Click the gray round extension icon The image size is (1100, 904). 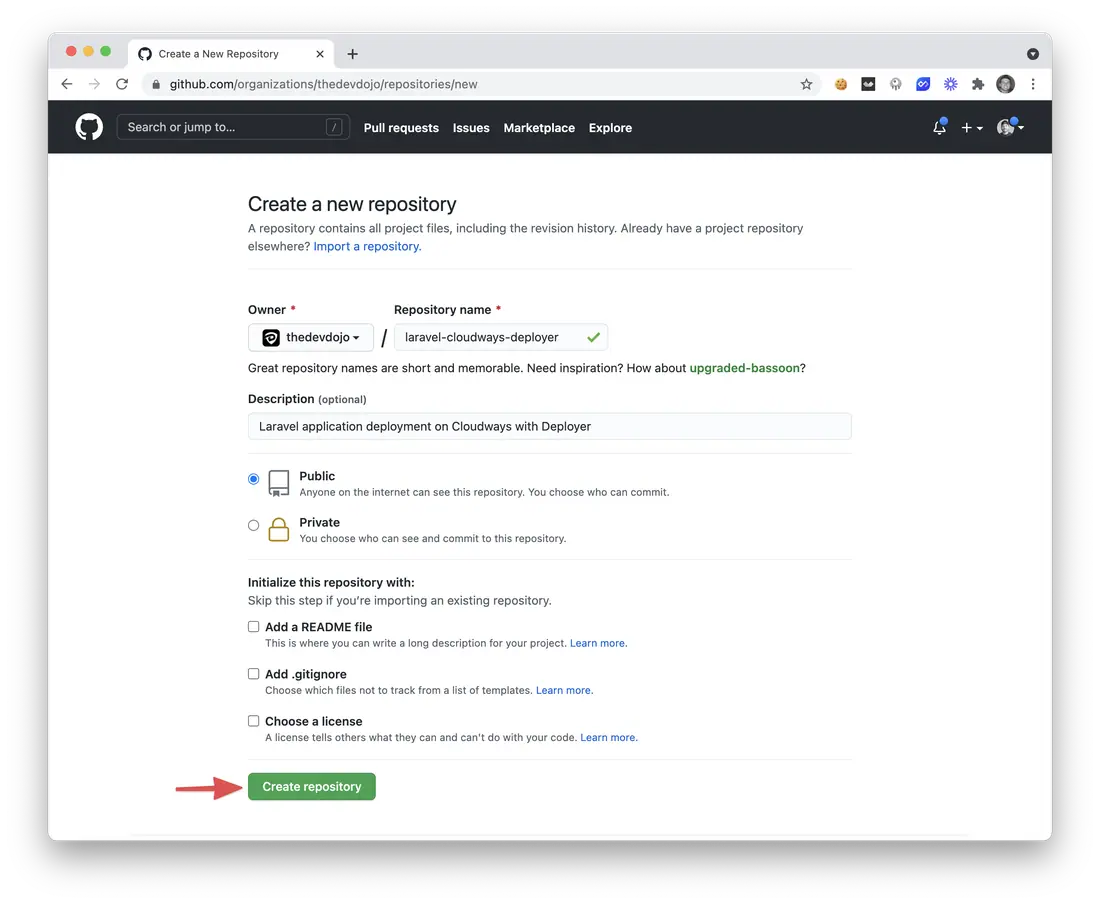pos(895,84)
